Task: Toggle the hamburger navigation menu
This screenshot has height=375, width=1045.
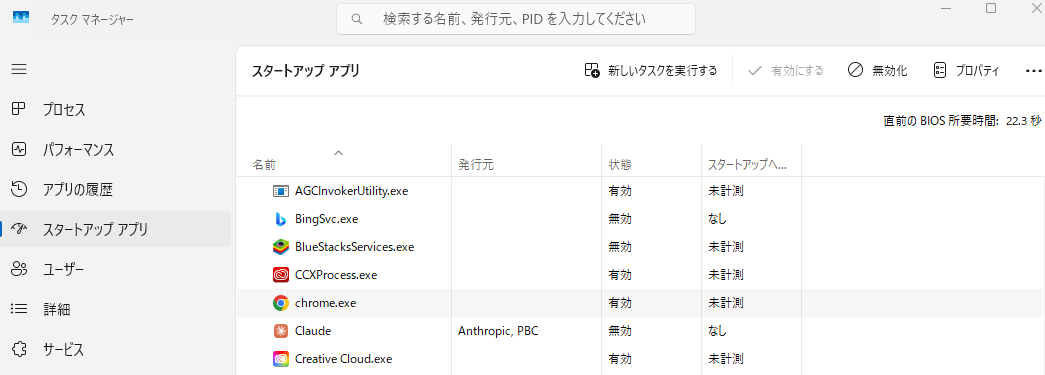Action: 19,69
